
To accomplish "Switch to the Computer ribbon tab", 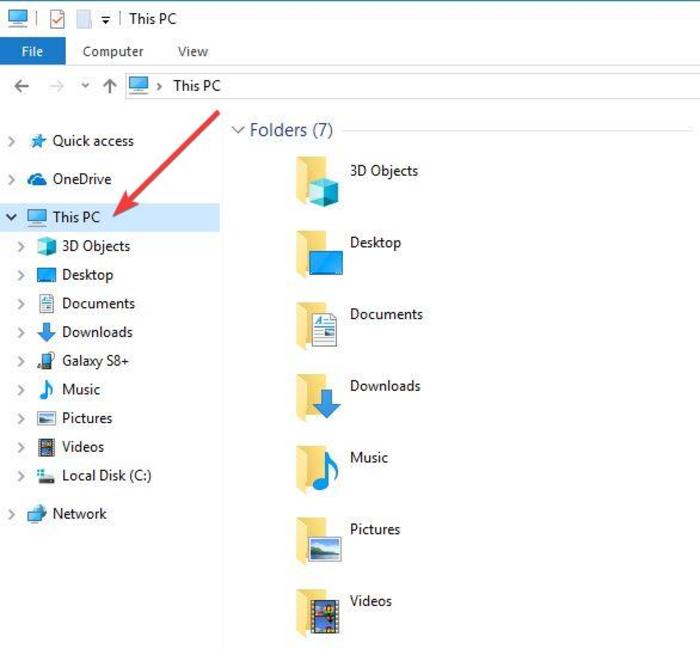I will coord(113,51).
